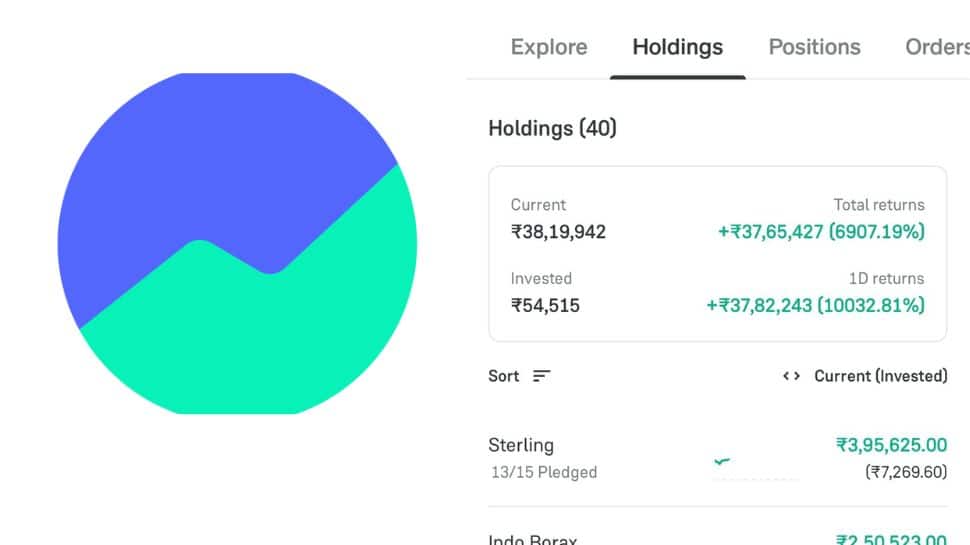Click Sterling's current value ₹3,95,625.00
This screenshot has width=970, height=545.
pos(891,445)
